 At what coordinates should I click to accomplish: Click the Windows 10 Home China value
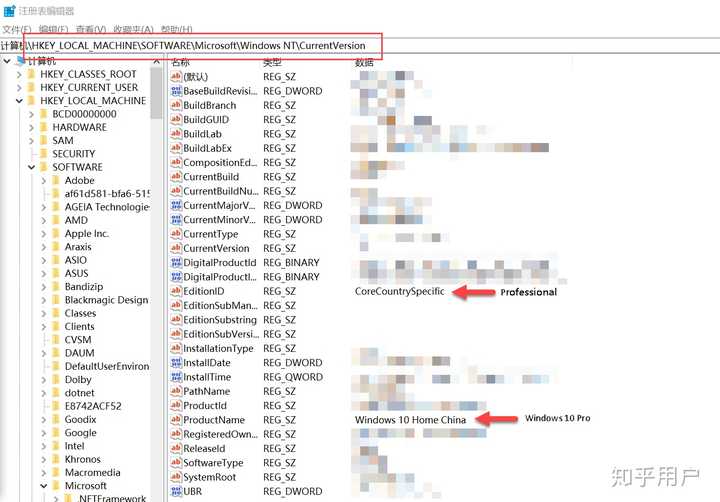pyautogui.click(x=410, y=420)
